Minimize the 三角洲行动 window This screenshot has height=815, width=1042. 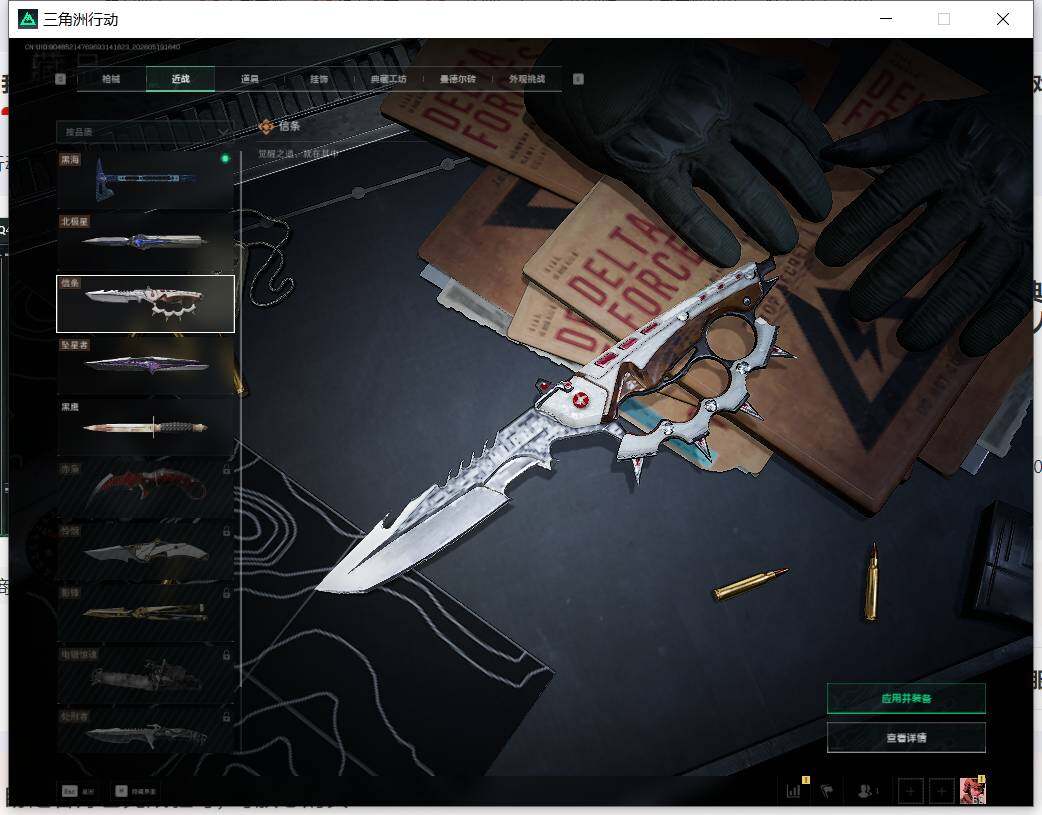[886, 19]
